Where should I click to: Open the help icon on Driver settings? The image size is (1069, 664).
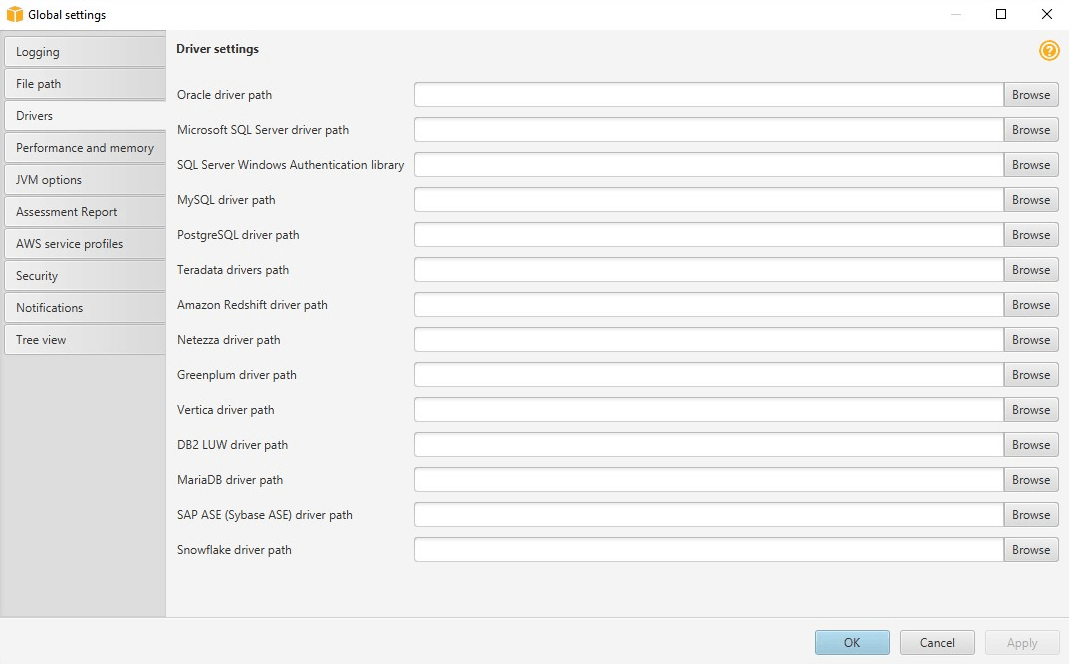pyautogui.click(x=1048, y=50)
